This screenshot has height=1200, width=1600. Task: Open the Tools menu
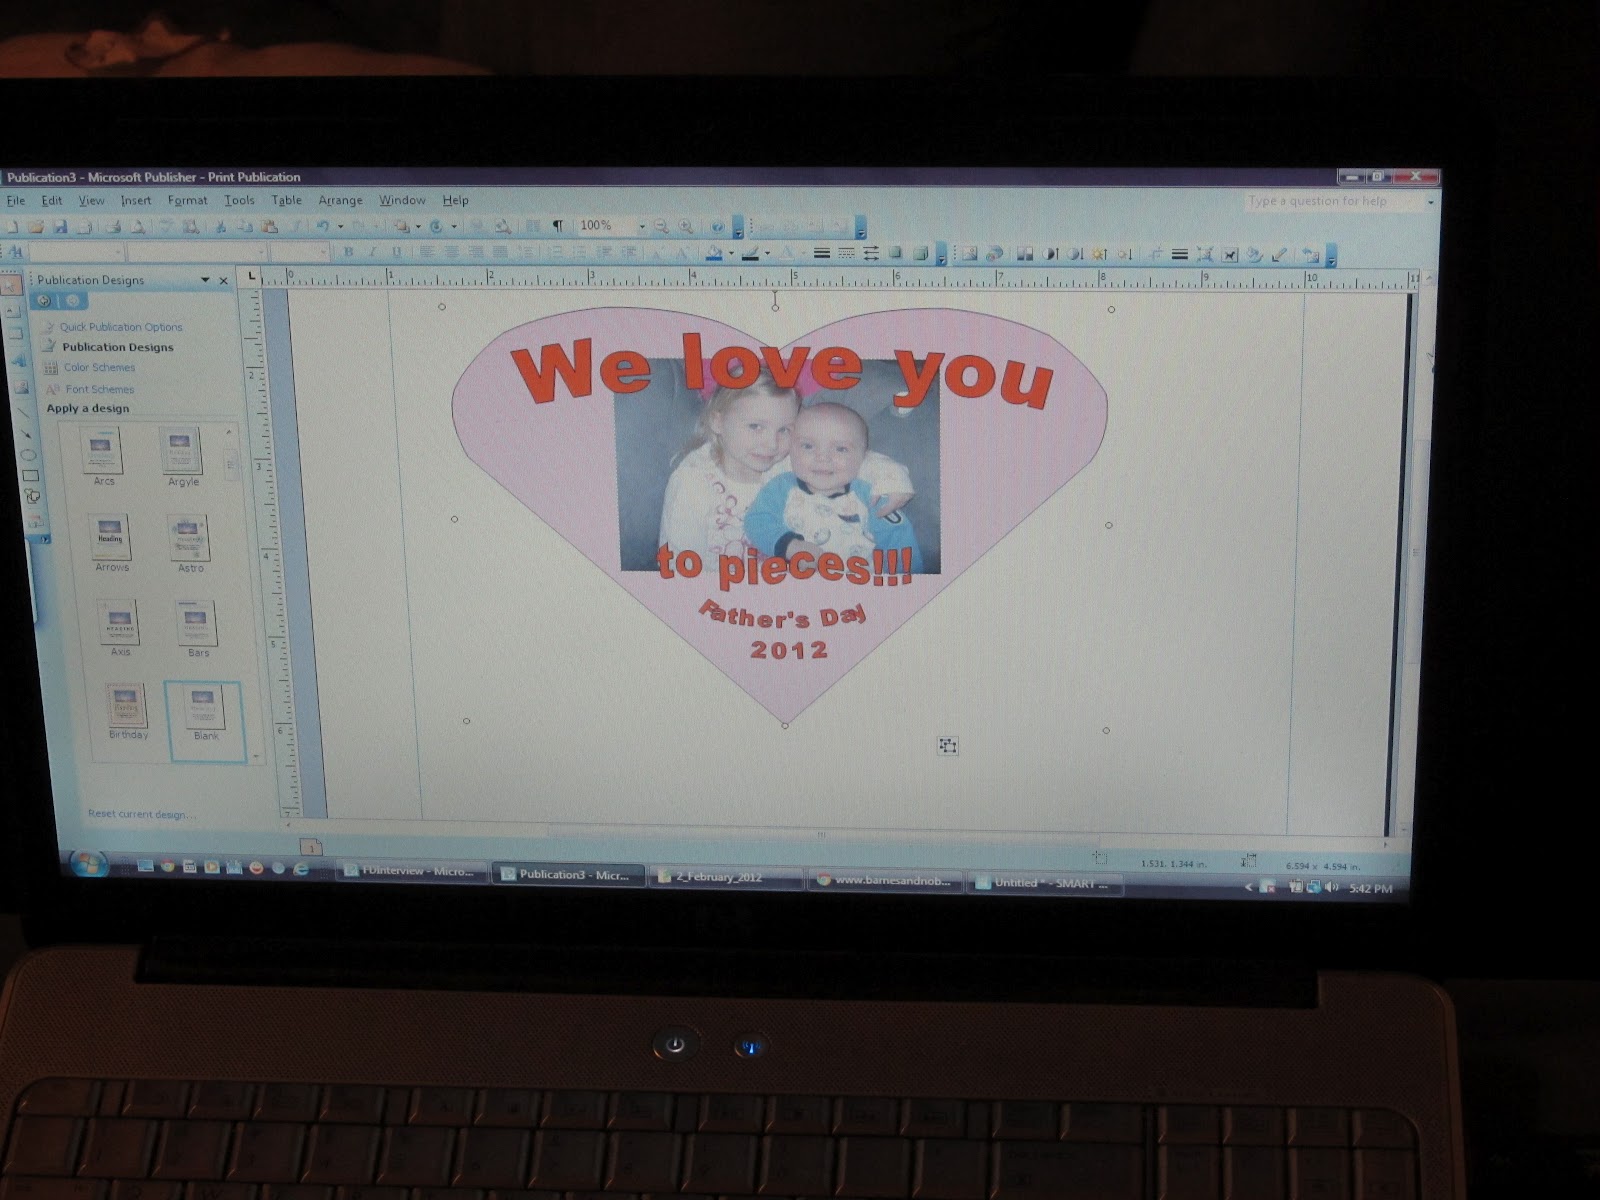239,201
